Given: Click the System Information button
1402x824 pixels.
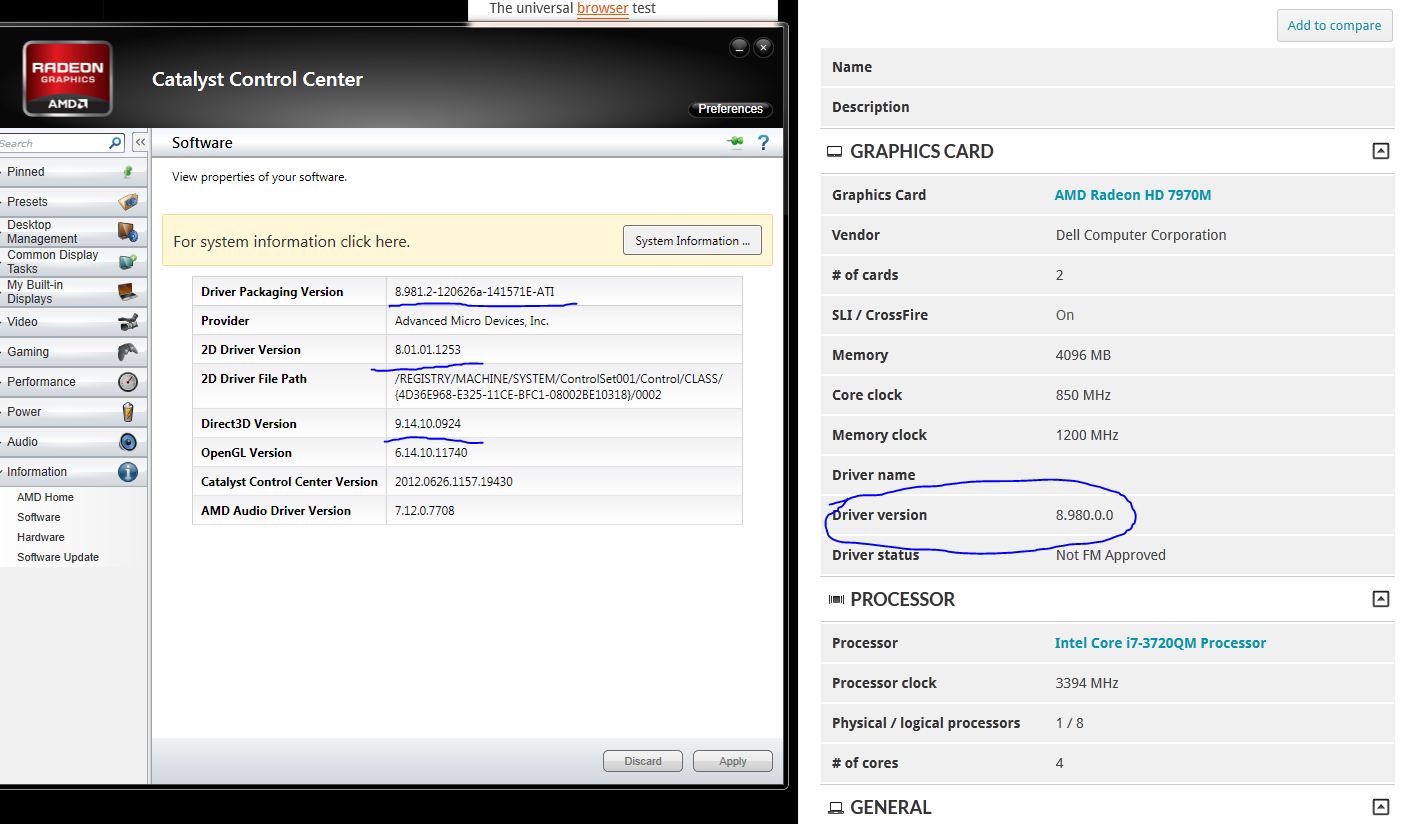Looking at the screenshot, I should [692, 241].
